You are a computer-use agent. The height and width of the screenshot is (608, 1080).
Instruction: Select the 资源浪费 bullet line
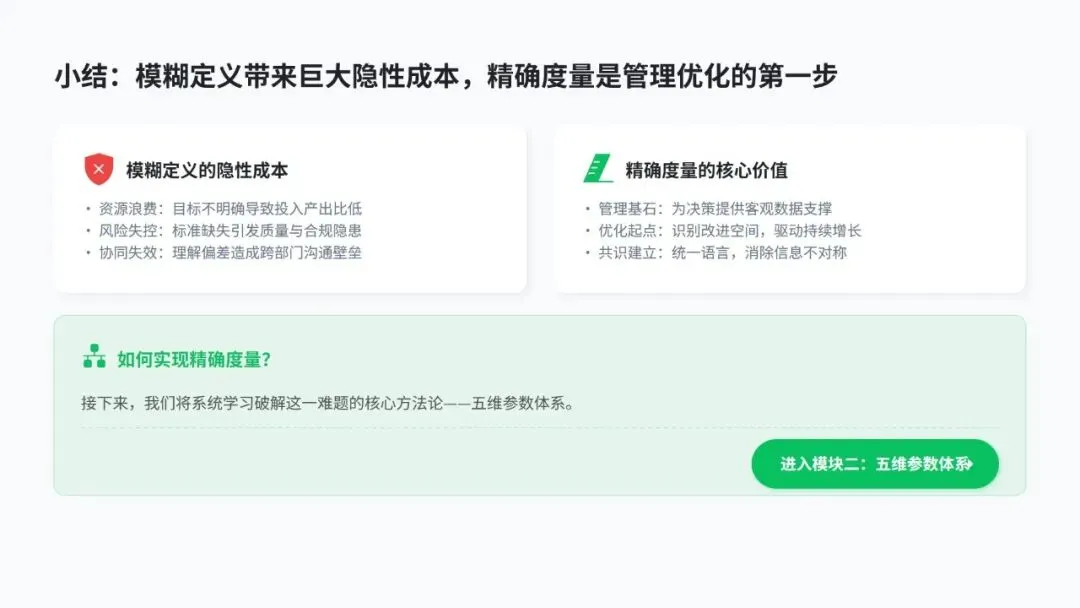229,209
